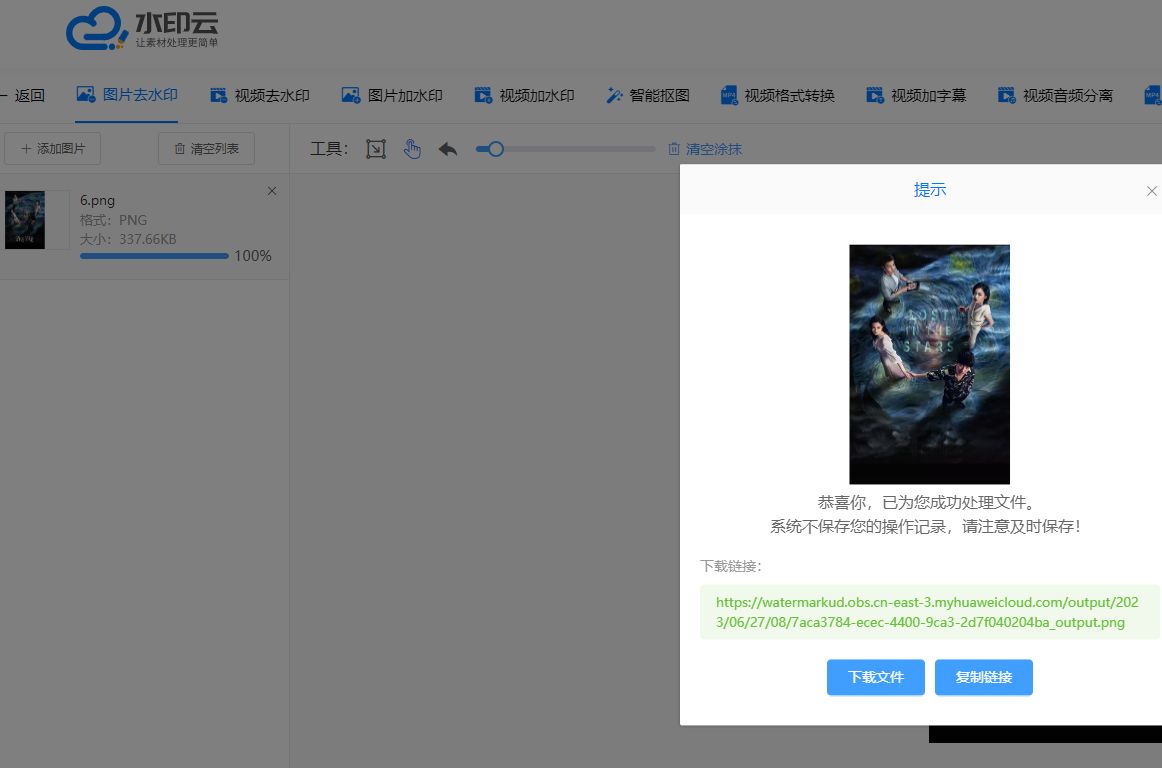
Task: Click the 提示 dialog title
Action: pos(929,190)
